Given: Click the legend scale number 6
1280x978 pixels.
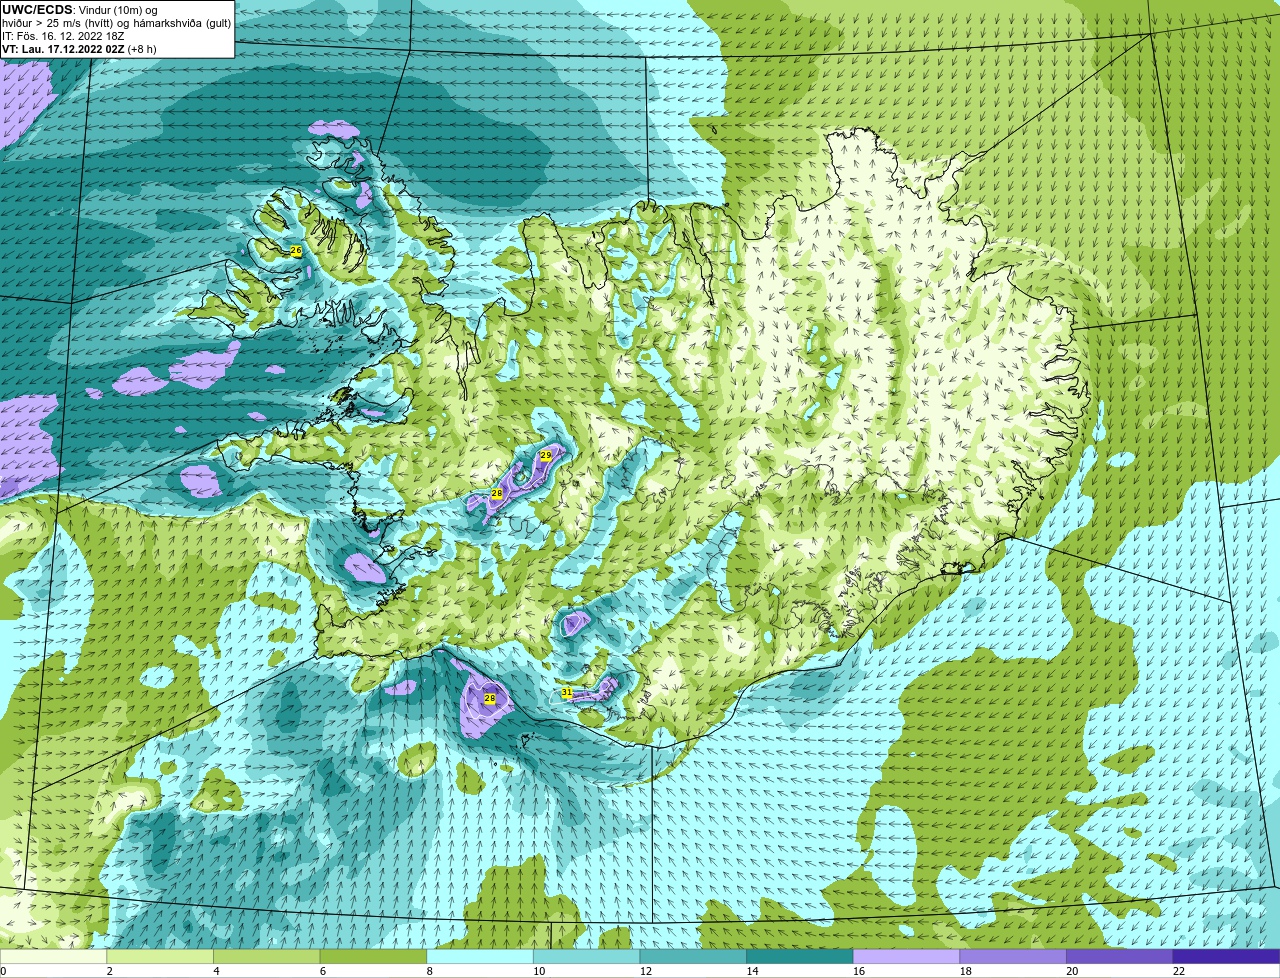Looking at the screenshot, I should point(322,971).
